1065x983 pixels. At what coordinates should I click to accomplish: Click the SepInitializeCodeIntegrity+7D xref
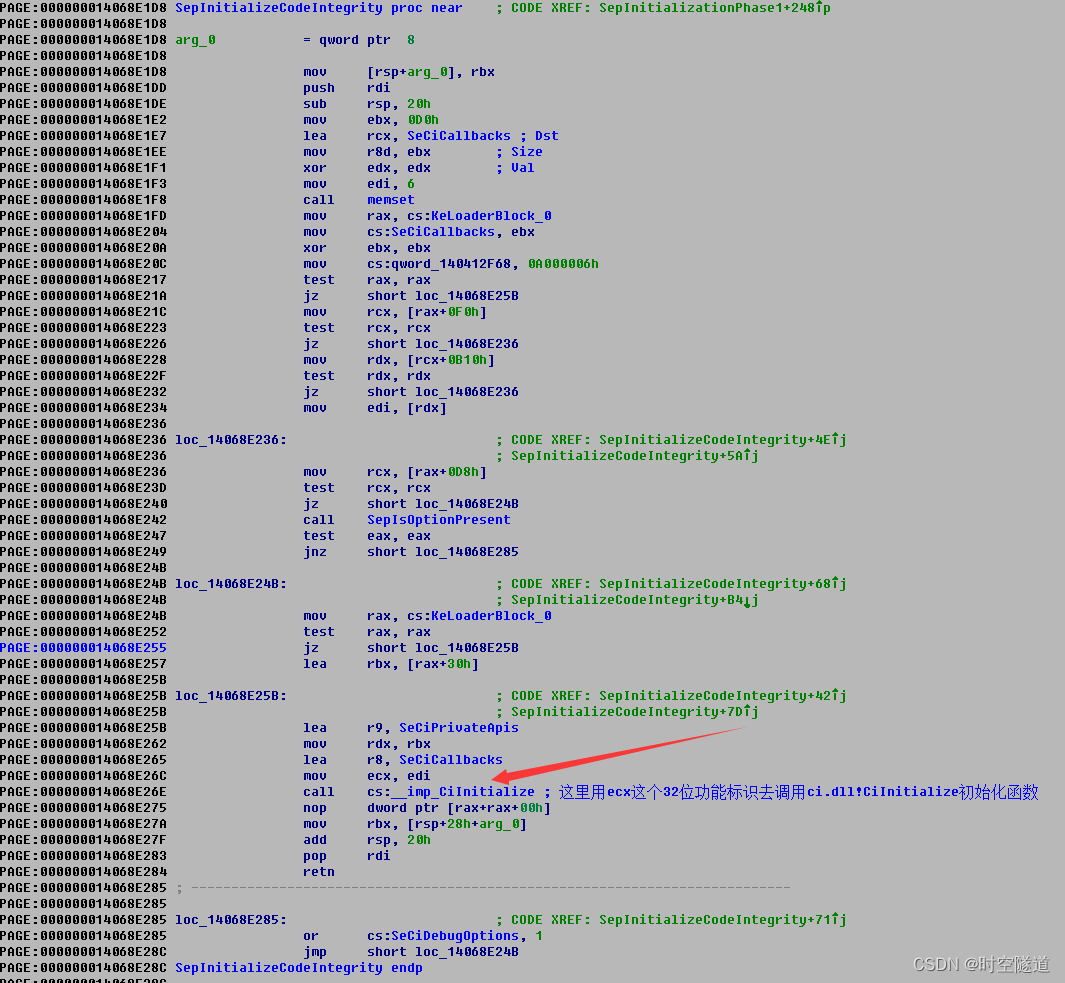pyautogui.click(x=634, y=712)
